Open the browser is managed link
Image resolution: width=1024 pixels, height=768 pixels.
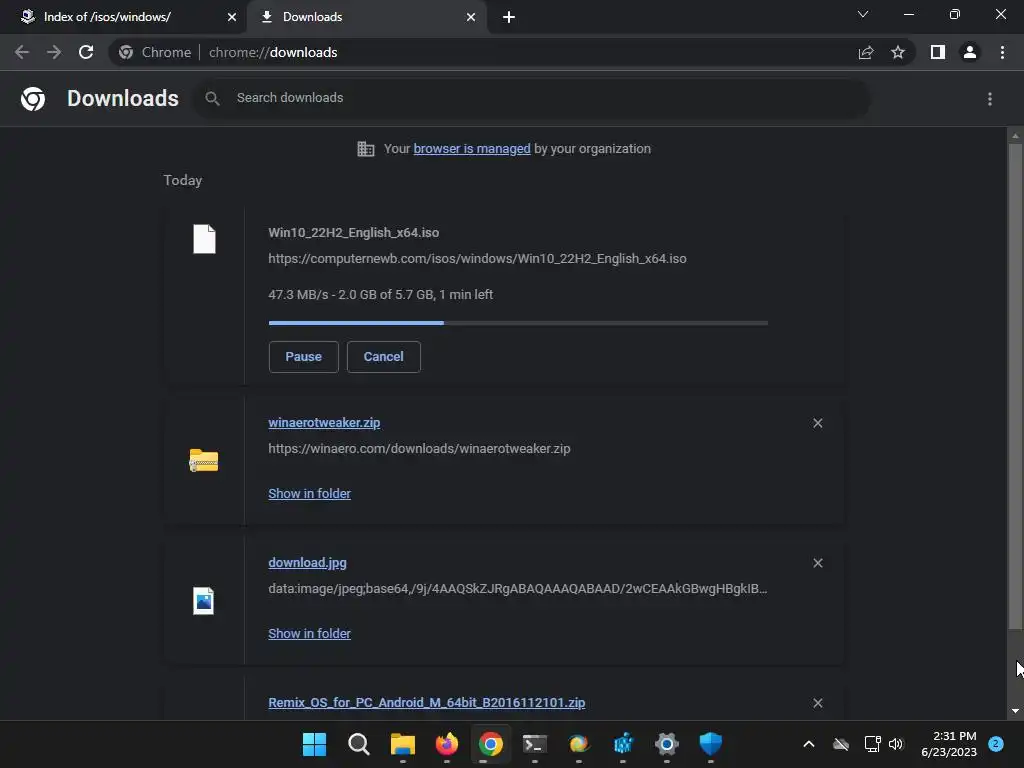[x=472, y=149]
